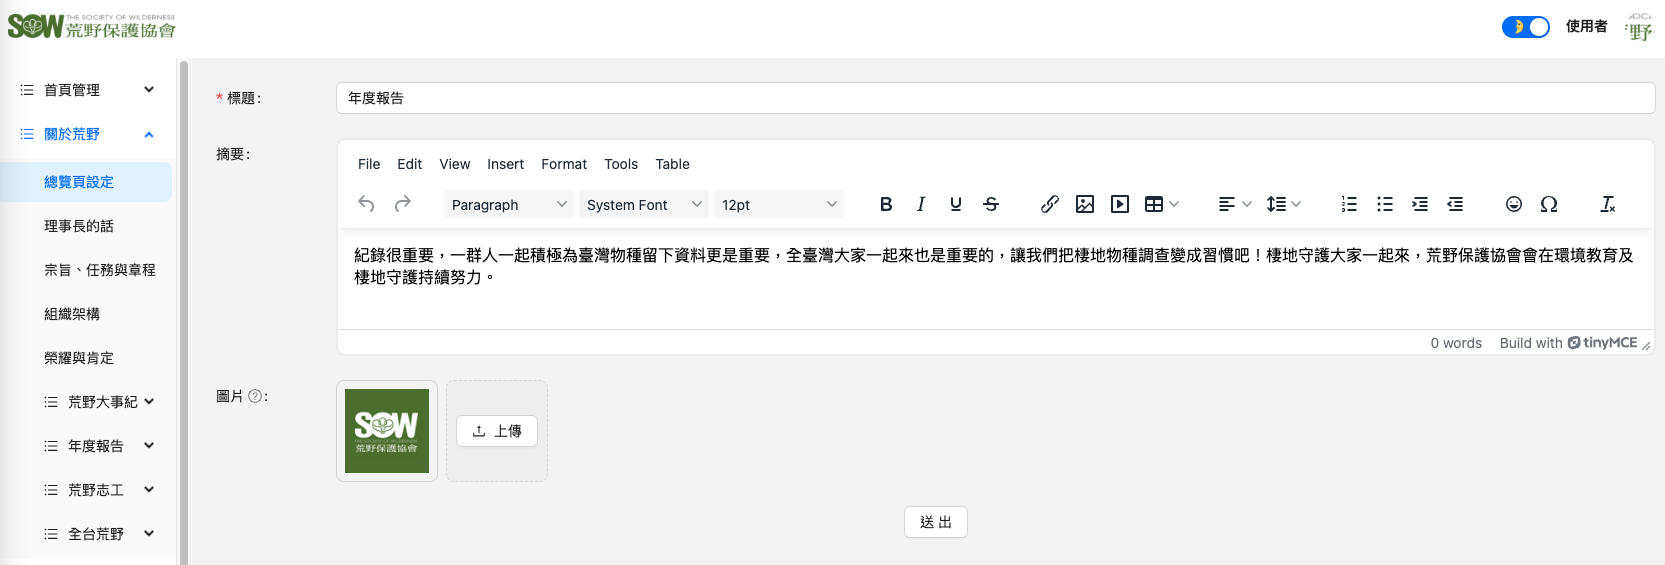
Task: Toggle the dark mode switch
Action: tap(1525, 27)
